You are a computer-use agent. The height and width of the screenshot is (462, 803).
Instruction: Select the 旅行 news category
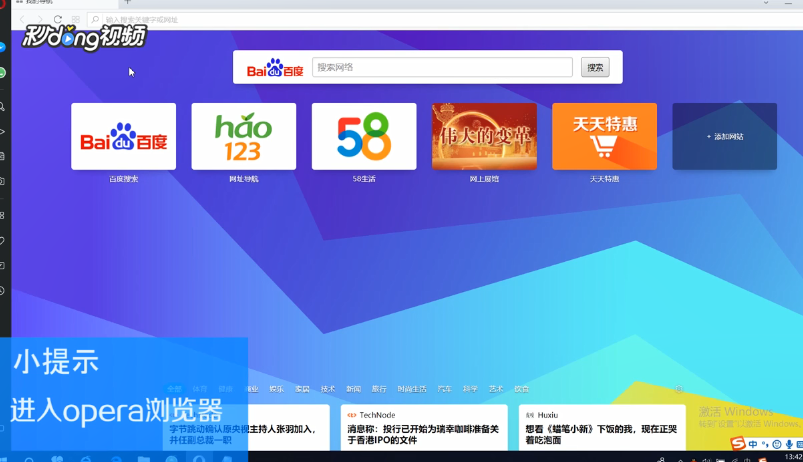[x=379, y=389]
